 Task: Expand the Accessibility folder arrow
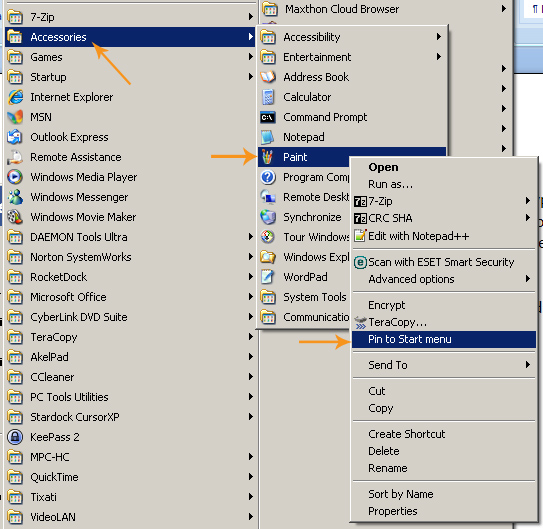pyautogui.click(x=439, y=36)
